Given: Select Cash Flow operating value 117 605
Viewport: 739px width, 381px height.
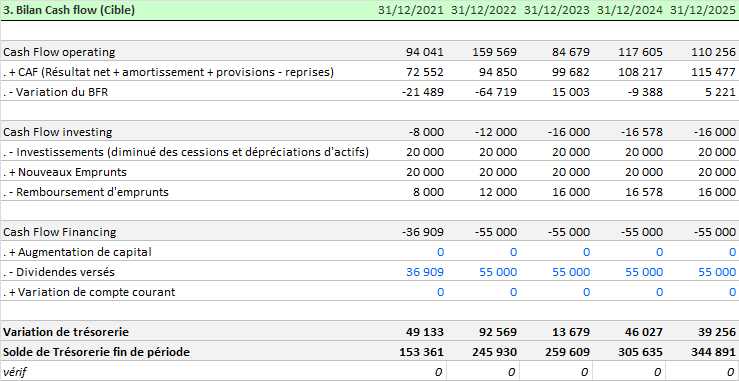Looking at the screenshot, I should [x=640, y=52].
